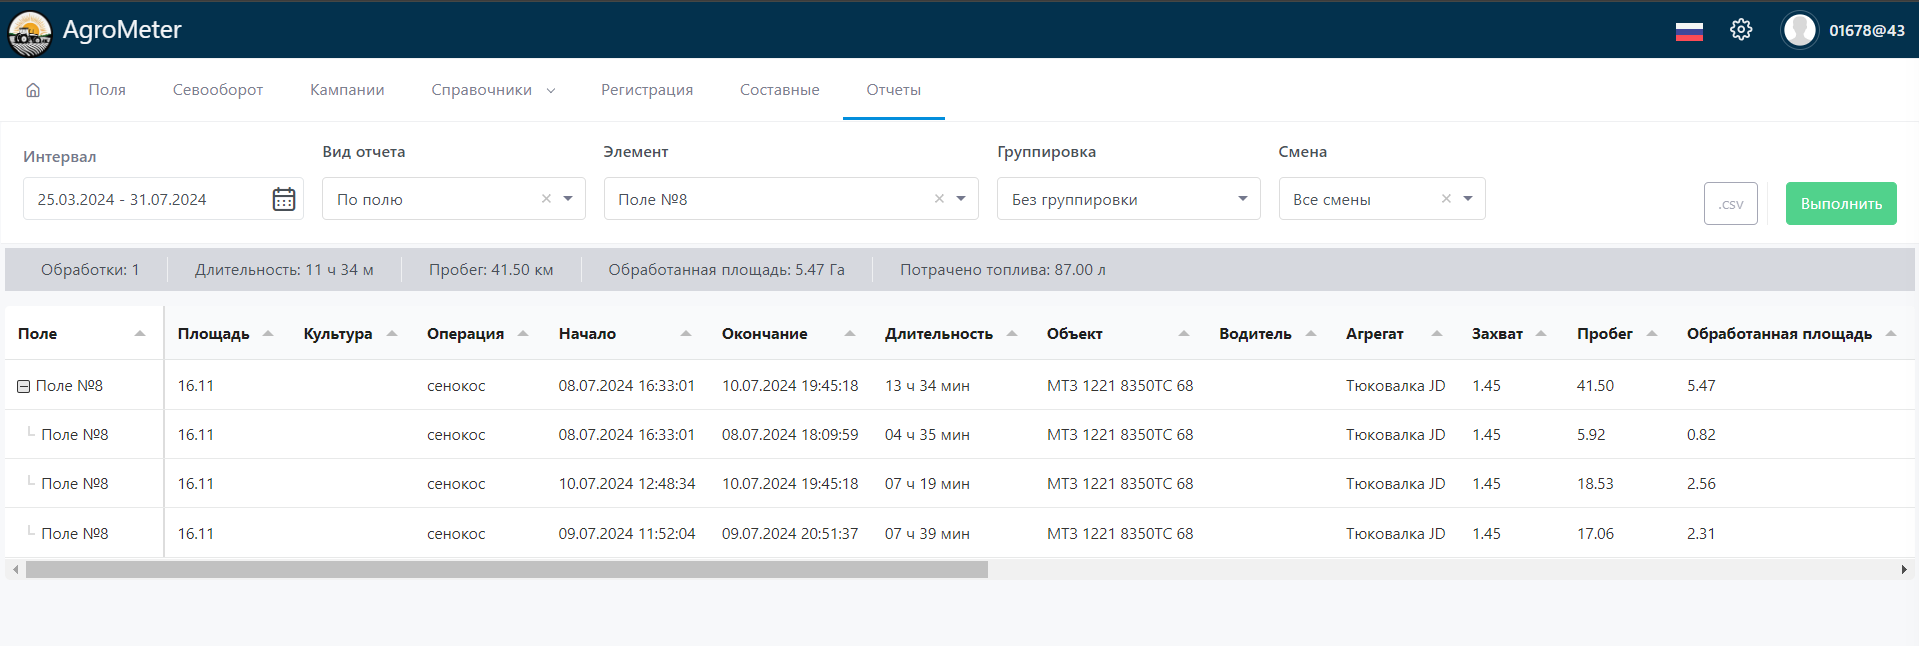Image resolution: width=1919 pixels, height=646 pixels.
Task: Switch language via Russian flag icon
Action: pyautogui.click(x=1689, y=31)
